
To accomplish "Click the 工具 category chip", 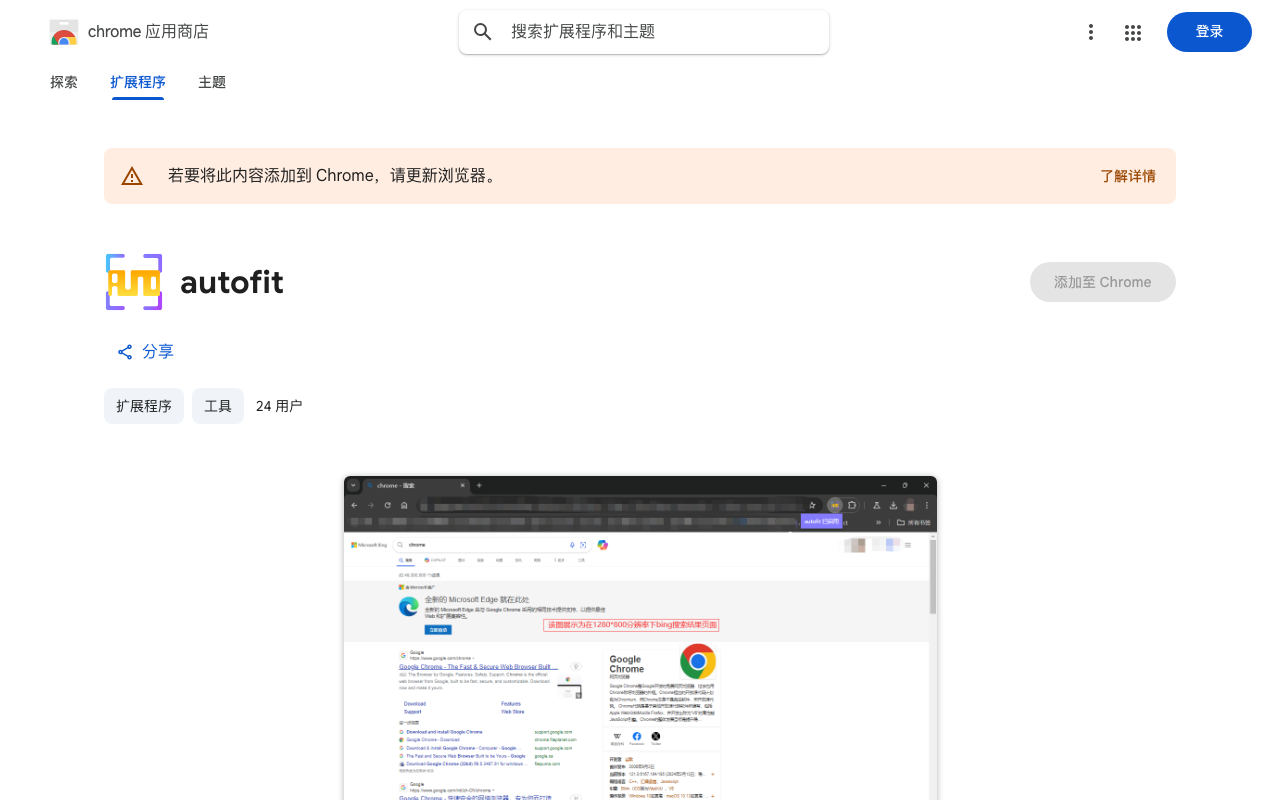I will [218, 406].
